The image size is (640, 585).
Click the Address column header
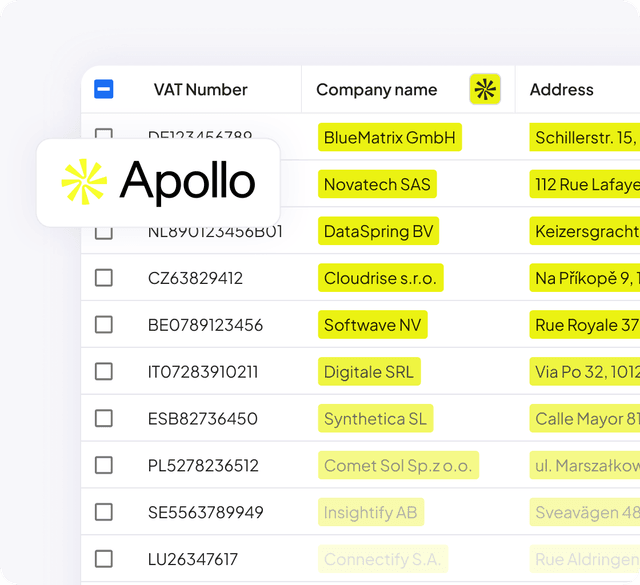562,89
